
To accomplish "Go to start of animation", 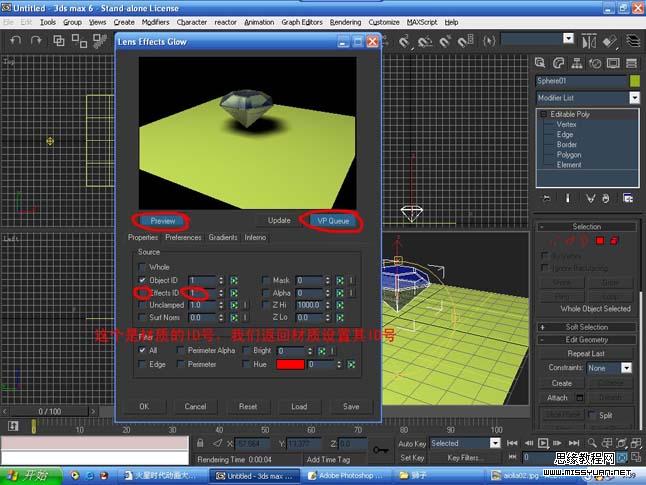I will tap(512, 443).
